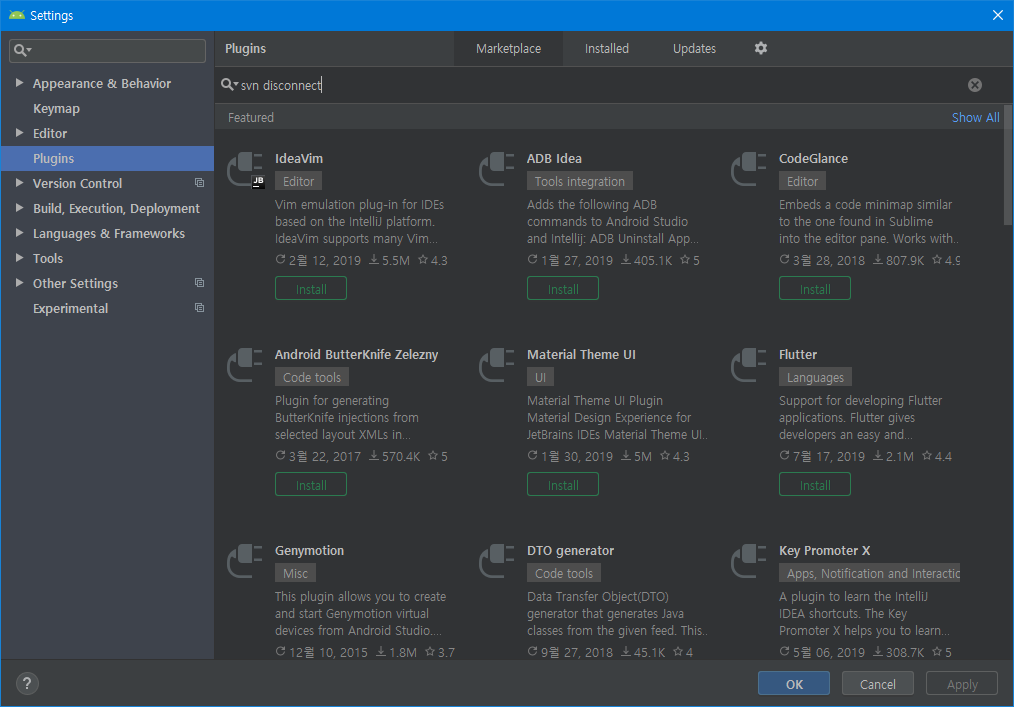Image resolution: width=1014 pixels, height=707 pixels.
Task: Click the 'Misc' tag on Genymotion
Action: tap(295, 573)
